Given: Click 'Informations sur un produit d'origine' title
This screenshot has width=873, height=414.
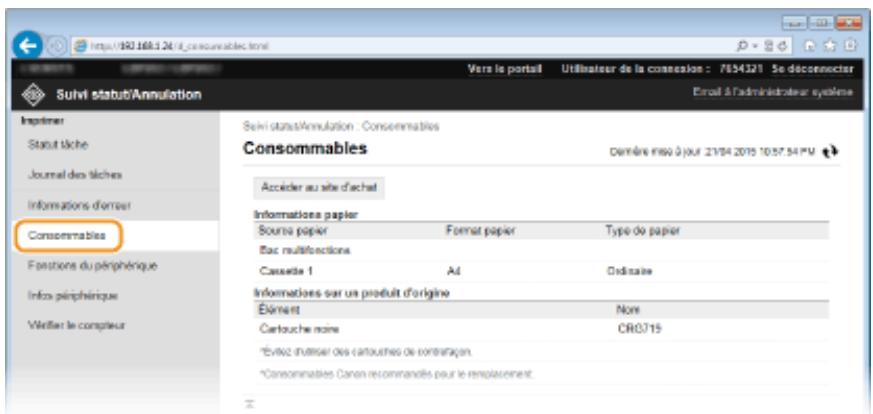Looking at the screenshot, I should point(351,293).
